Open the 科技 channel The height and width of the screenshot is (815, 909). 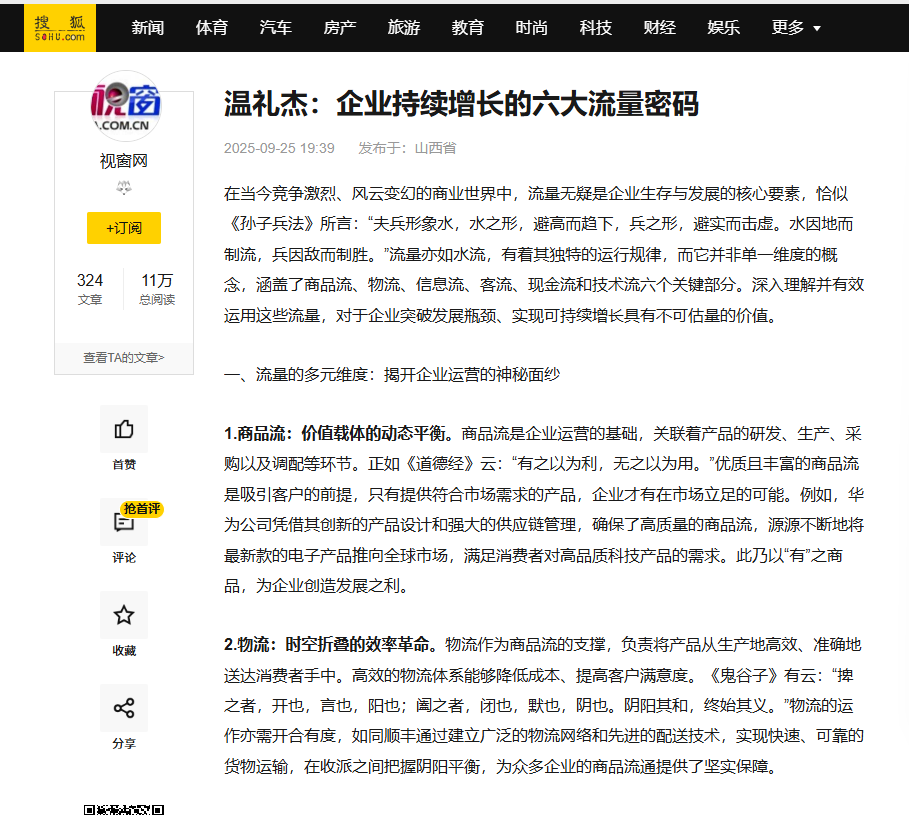pos(596,28)
